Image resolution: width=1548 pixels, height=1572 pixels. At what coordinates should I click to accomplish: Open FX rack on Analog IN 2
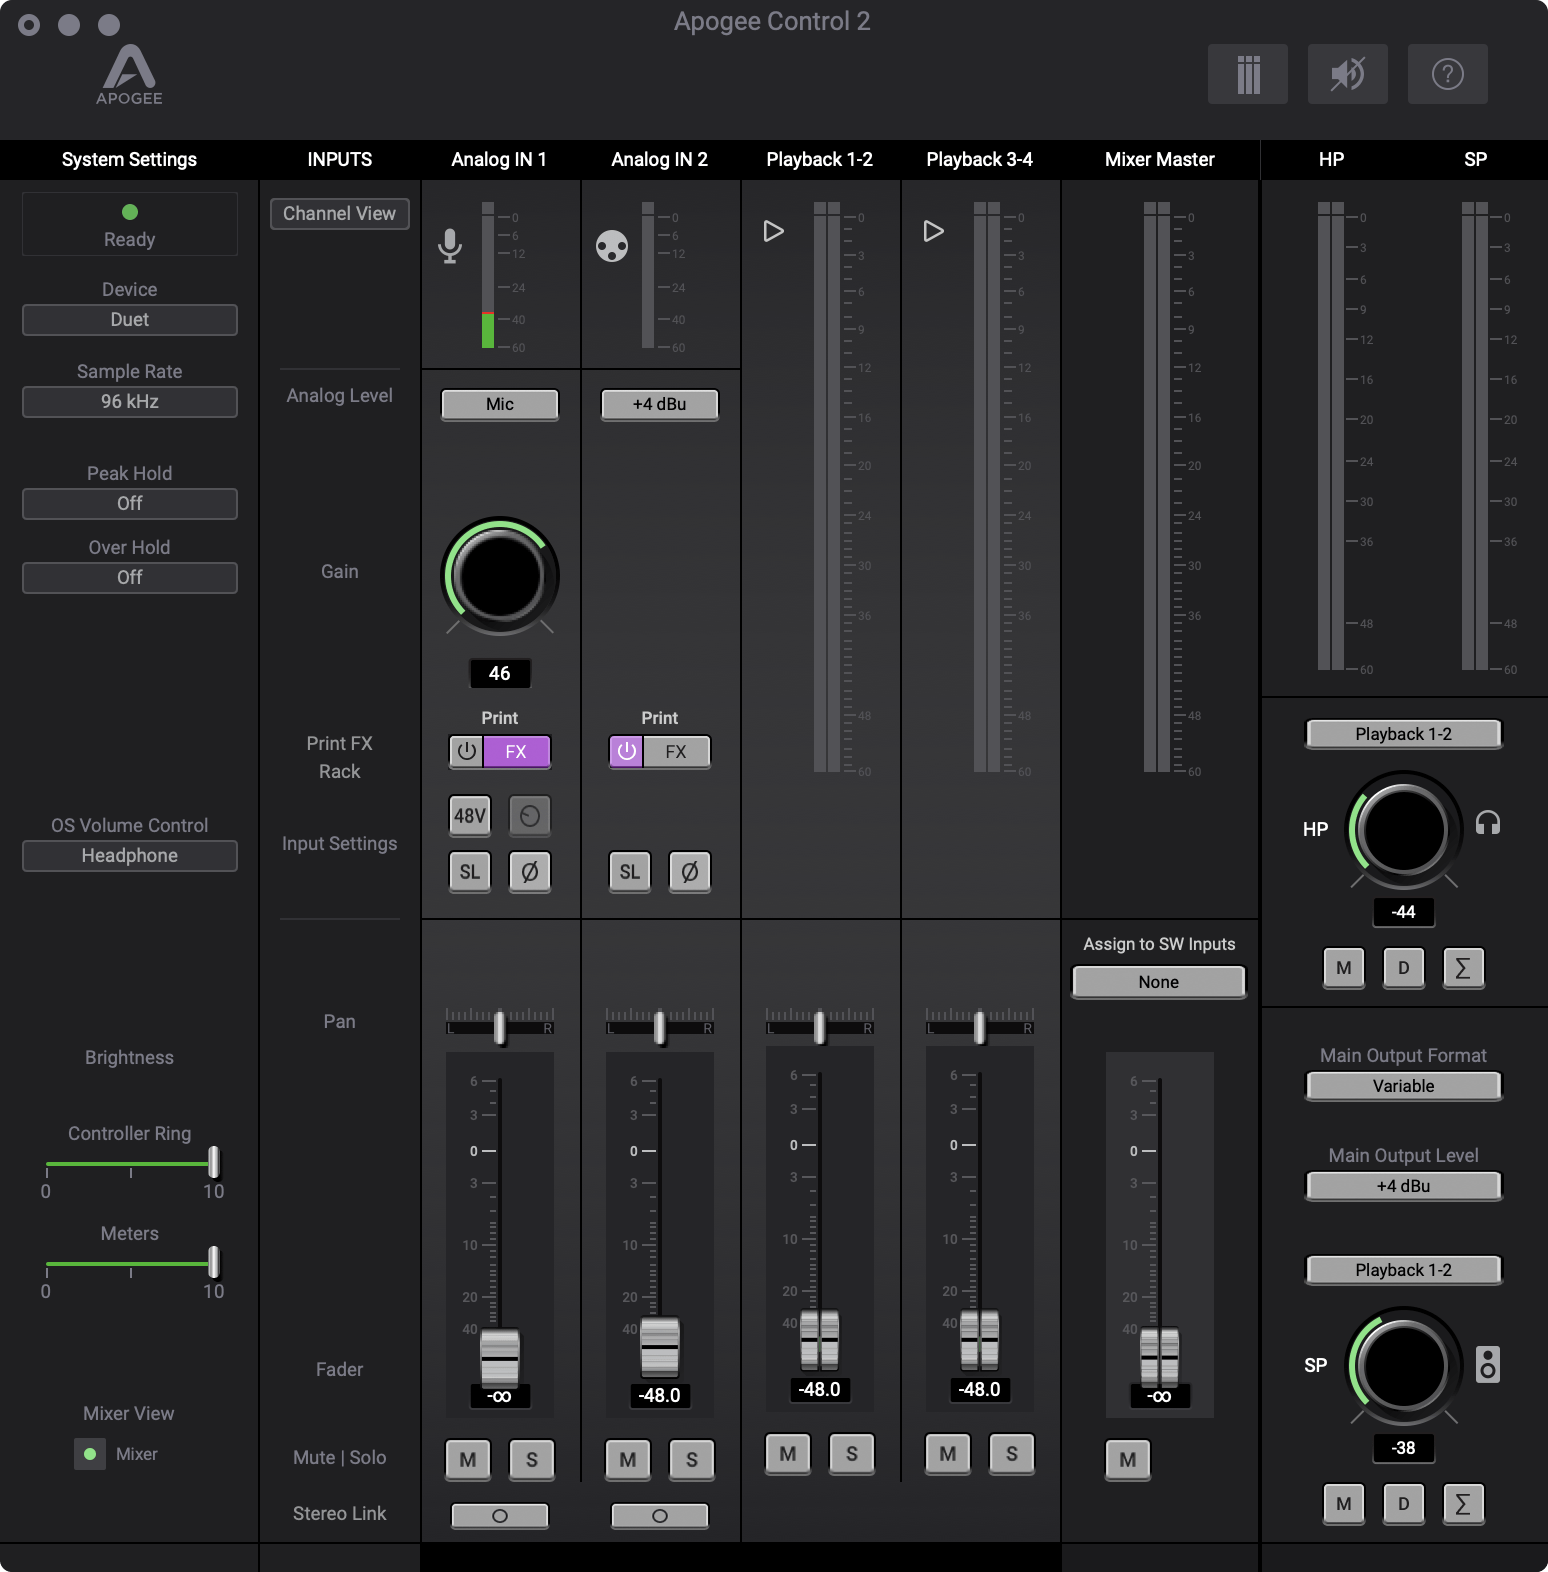click(676, 751)
